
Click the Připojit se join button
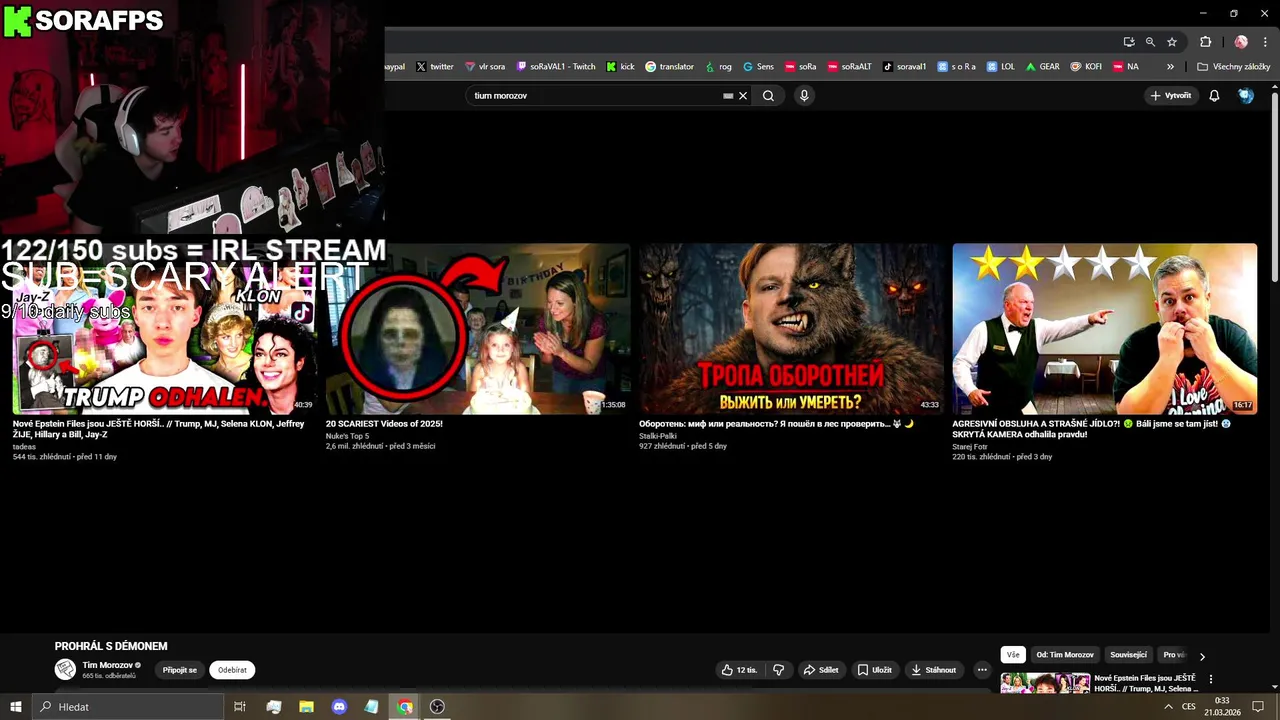(180, 670)
